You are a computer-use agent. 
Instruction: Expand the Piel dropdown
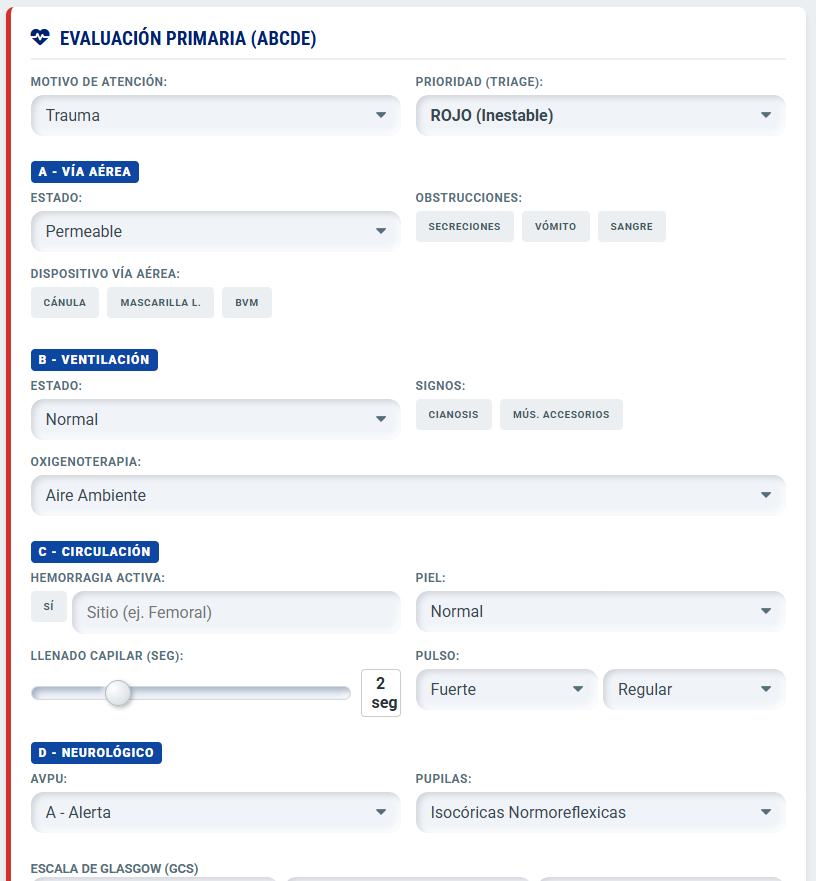[x=600, y=611]
